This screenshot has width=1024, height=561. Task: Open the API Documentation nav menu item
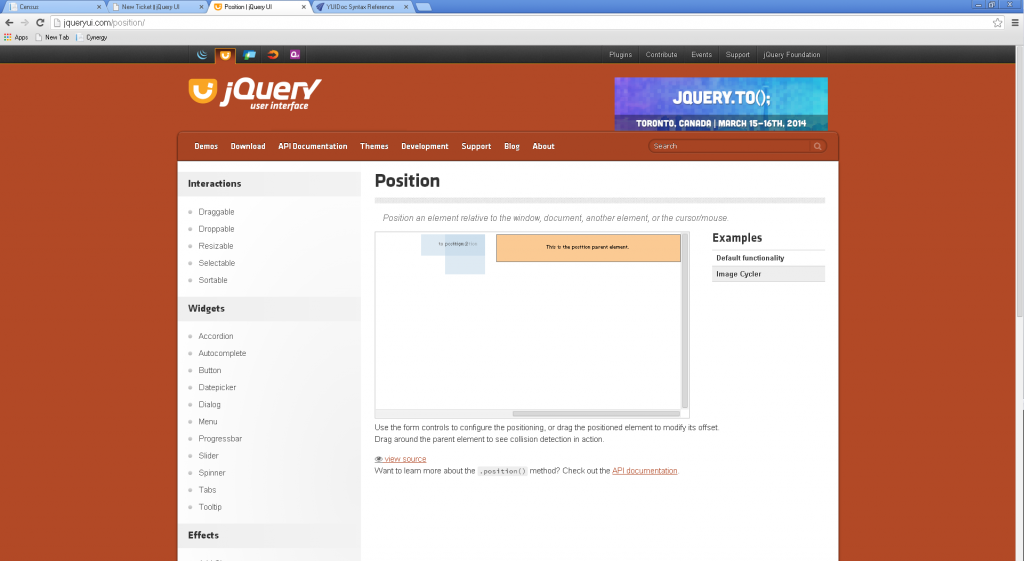pyautogui.click(x=313, y=147)
